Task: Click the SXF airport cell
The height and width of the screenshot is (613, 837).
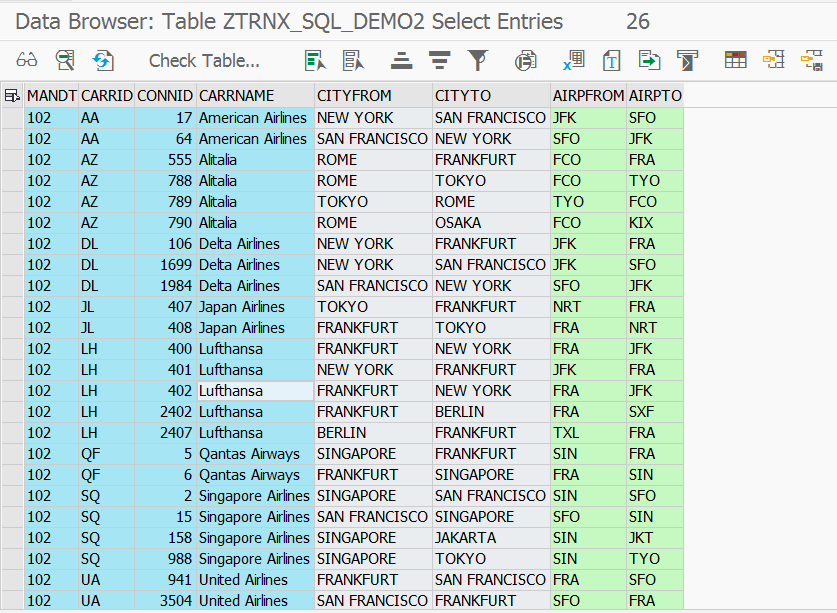Action: [655, 412]
